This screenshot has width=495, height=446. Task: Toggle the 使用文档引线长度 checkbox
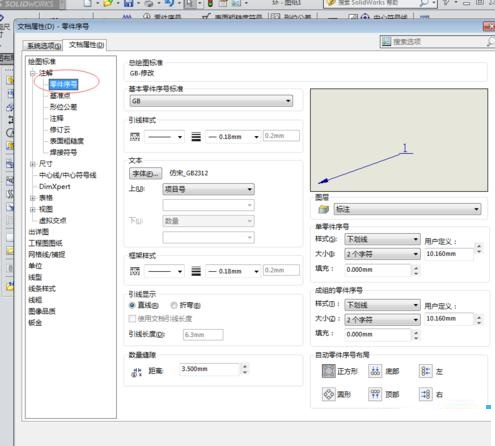pos(132,319)
